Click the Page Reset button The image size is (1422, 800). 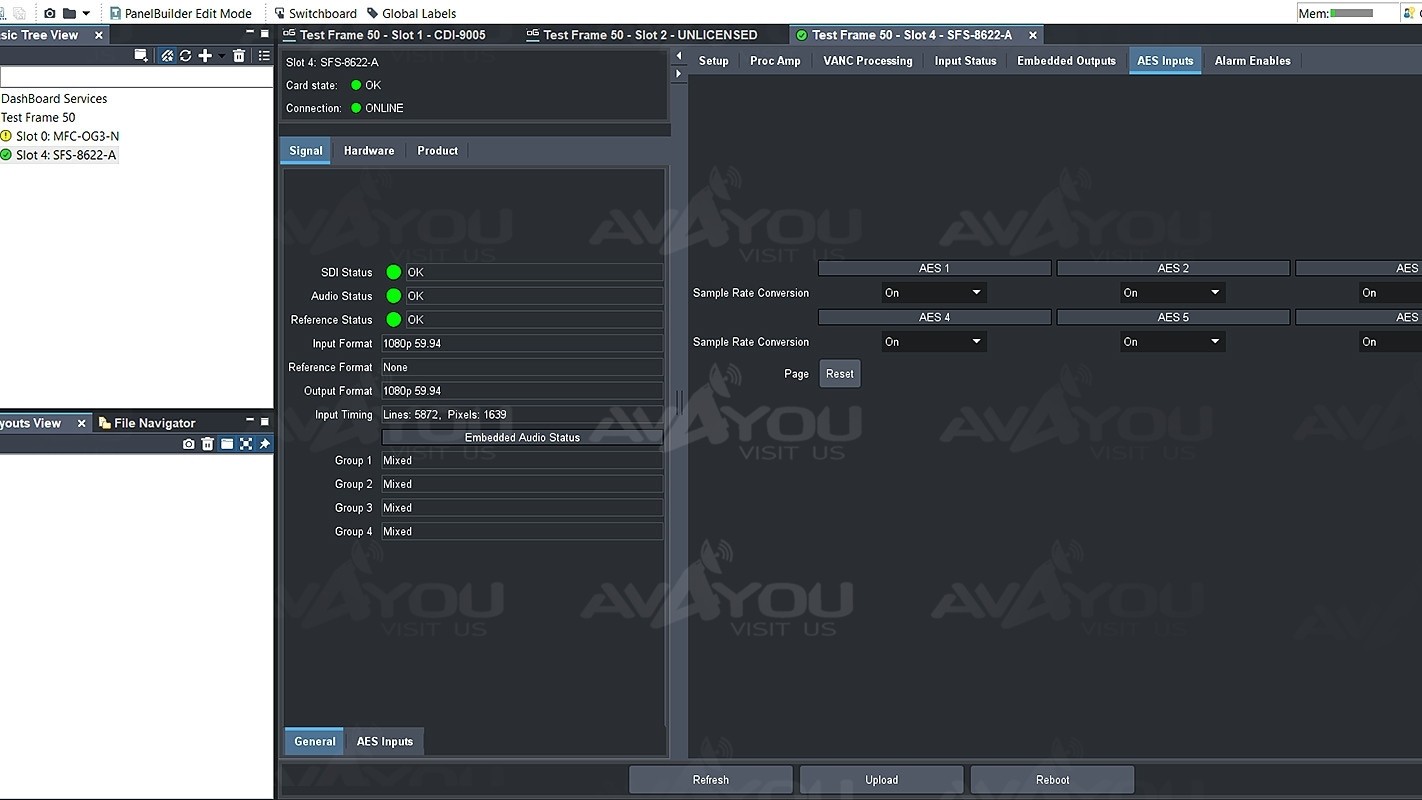coord(840,374)
